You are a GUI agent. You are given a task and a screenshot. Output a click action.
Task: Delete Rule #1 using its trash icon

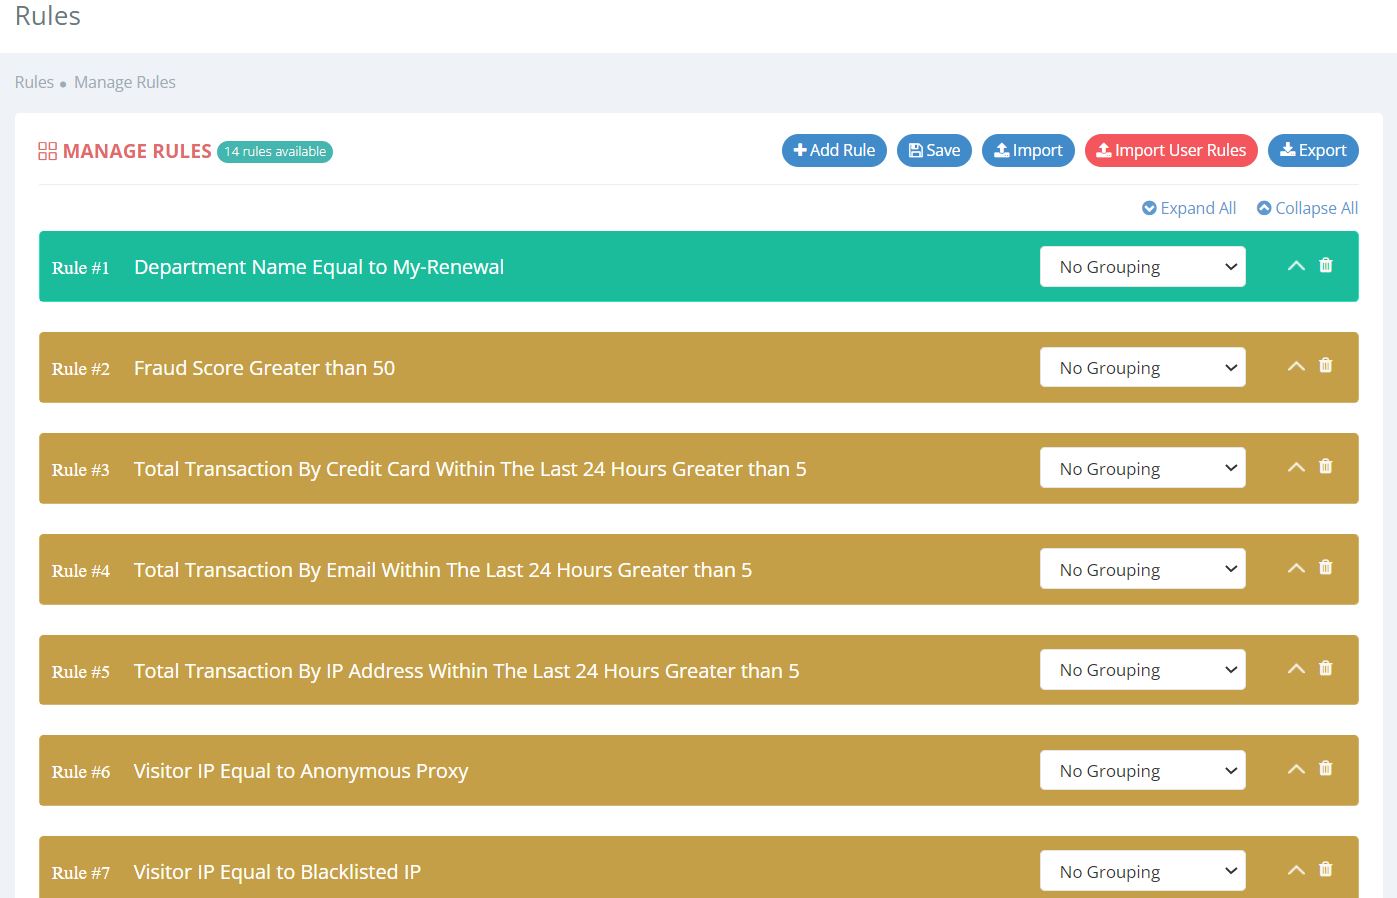tap(1325, 265)
